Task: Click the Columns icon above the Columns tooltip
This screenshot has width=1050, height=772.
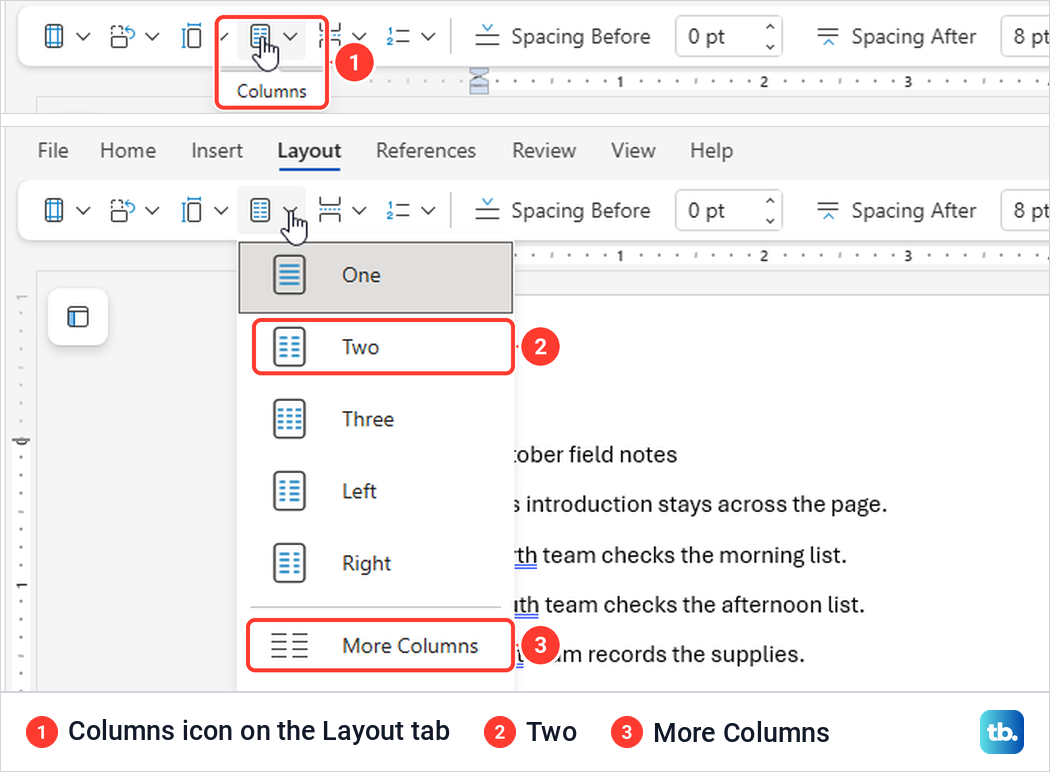Action: 260,36
